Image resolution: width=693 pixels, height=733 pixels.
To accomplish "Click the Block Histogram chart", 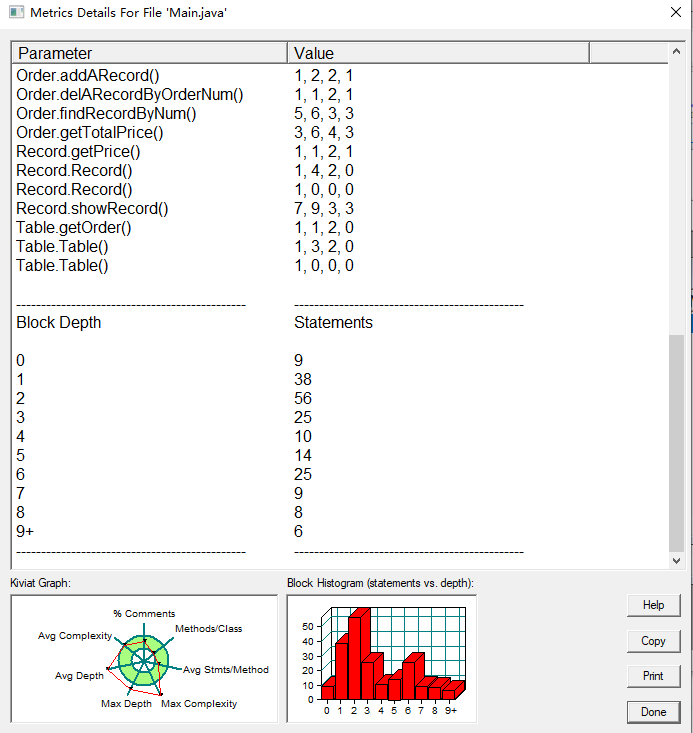I will [382, 659].
